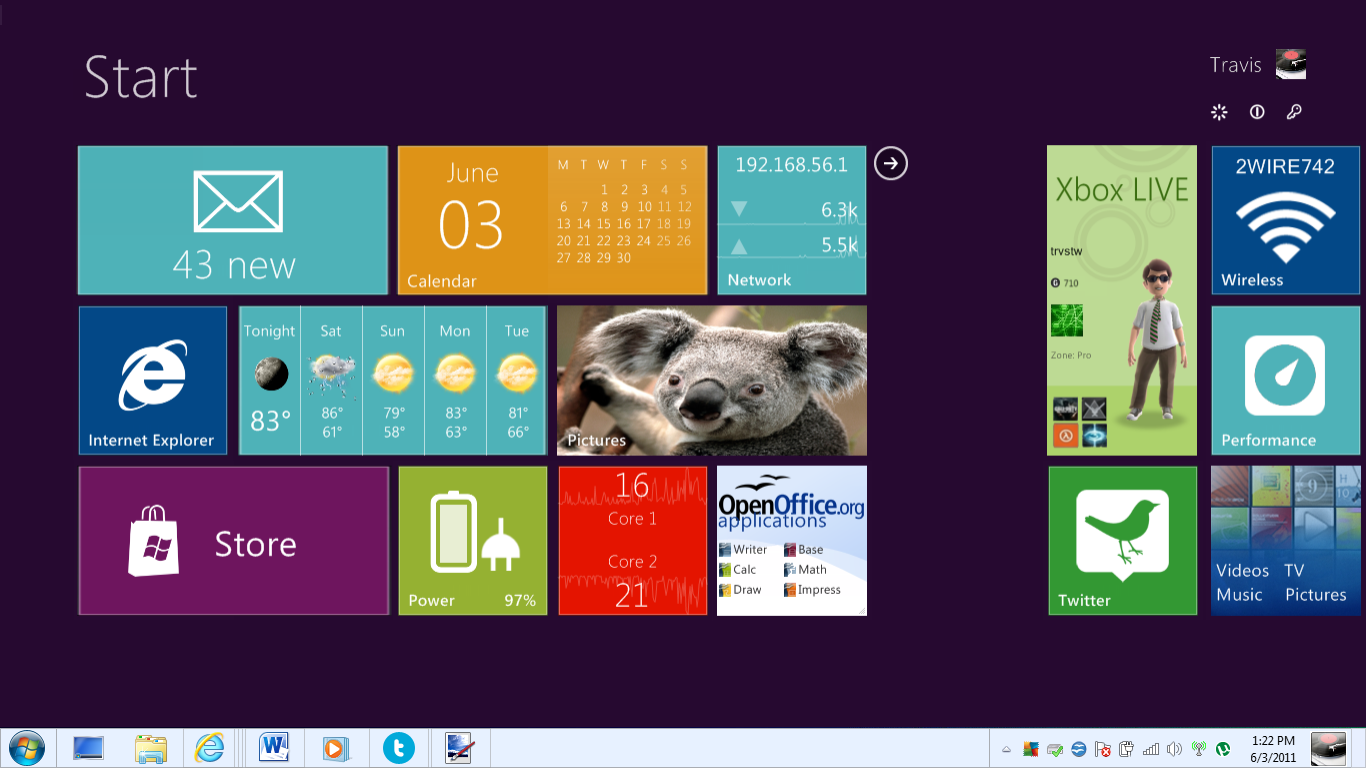
Task: Click the Start heading text
Action: coord(141,77)
